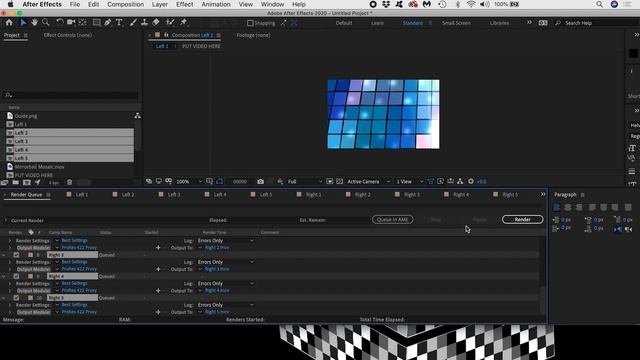Click the Right 3.mov output path link
The image size is (640, 360).
pyautogui.click(x=217, y=269)
